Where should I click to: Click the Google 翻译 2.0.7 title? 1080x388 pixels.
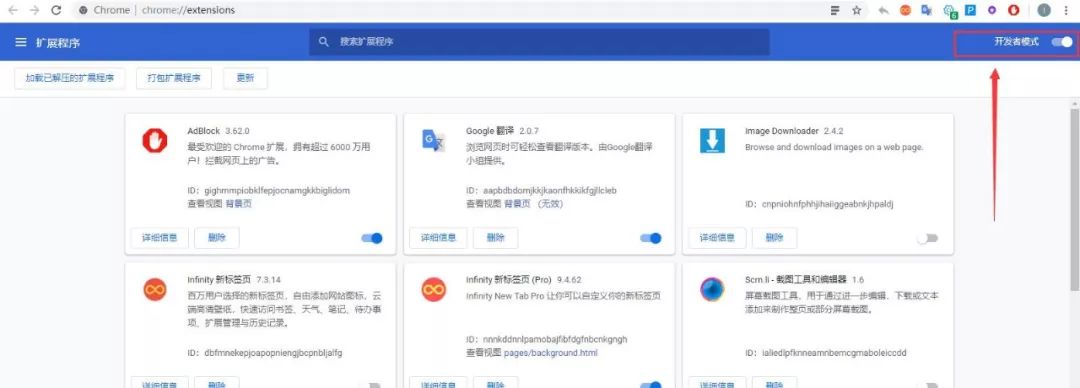[502, 130]
